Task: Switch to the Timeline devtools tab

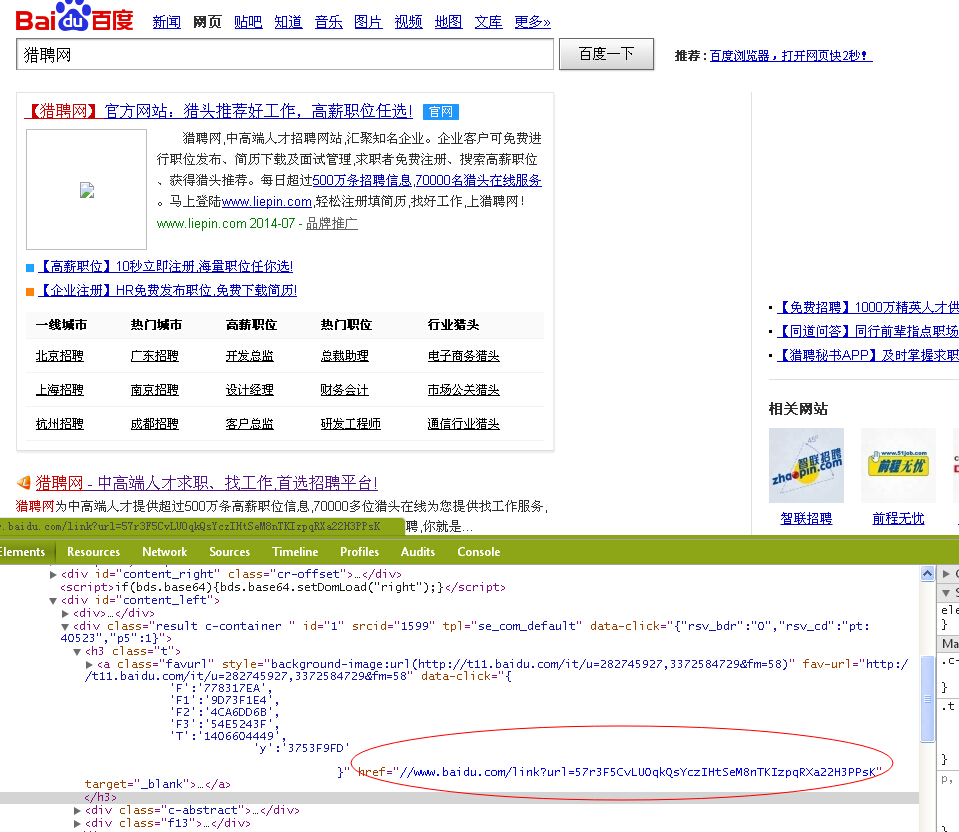Action: [295, 552]
